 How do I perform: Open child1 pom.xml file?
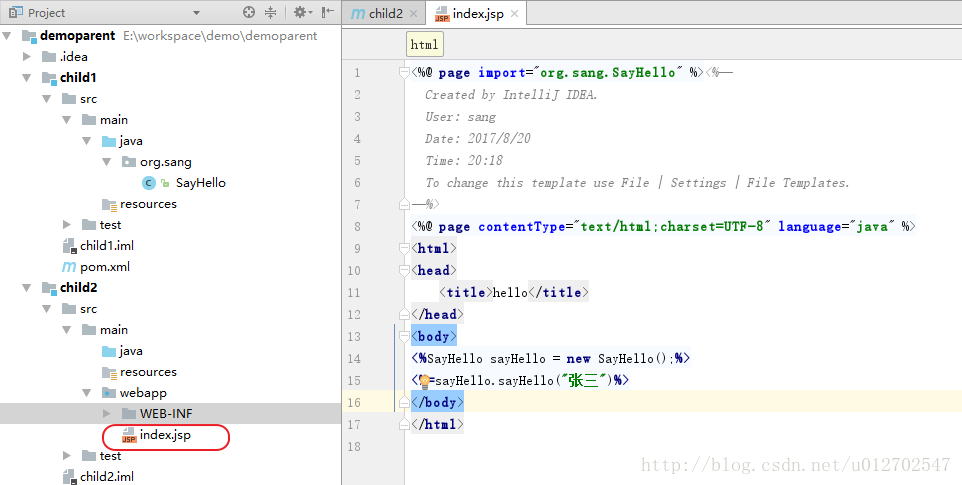pyautogui.click(x=104, y=267)
